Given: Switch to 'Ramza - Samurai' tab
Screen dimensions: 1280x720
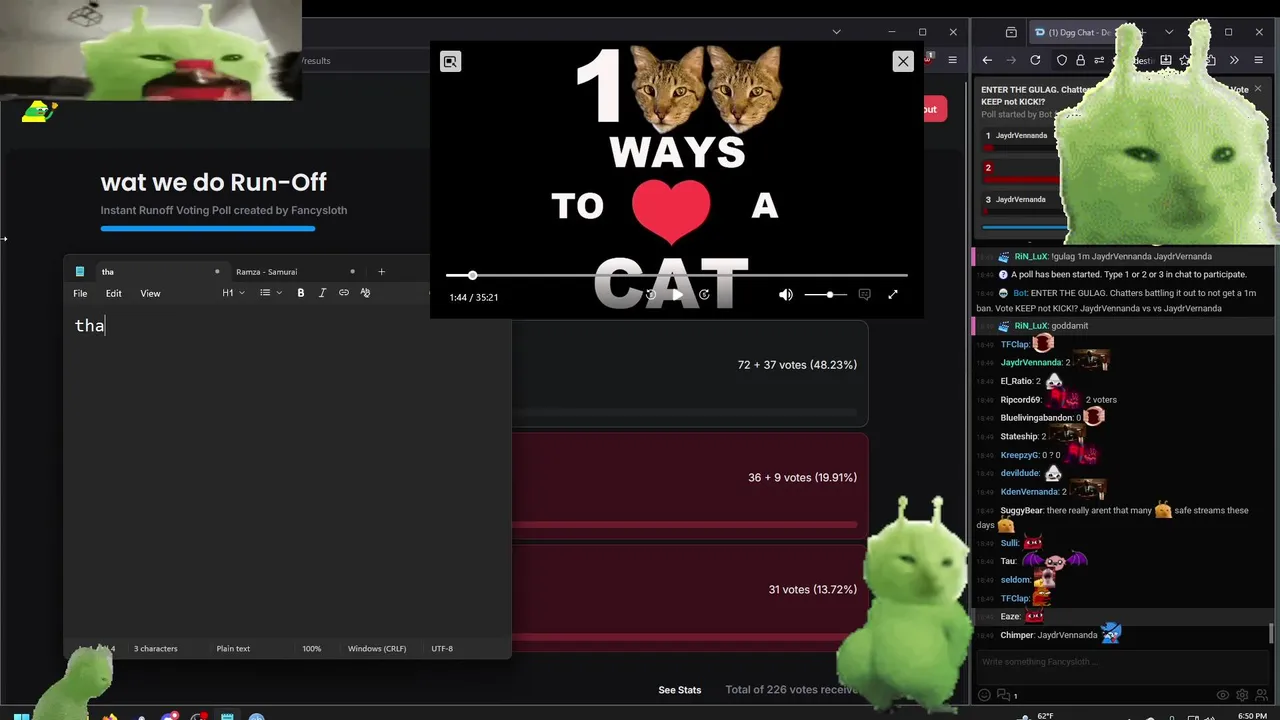Looking at the screenshot, I should 296,272.
